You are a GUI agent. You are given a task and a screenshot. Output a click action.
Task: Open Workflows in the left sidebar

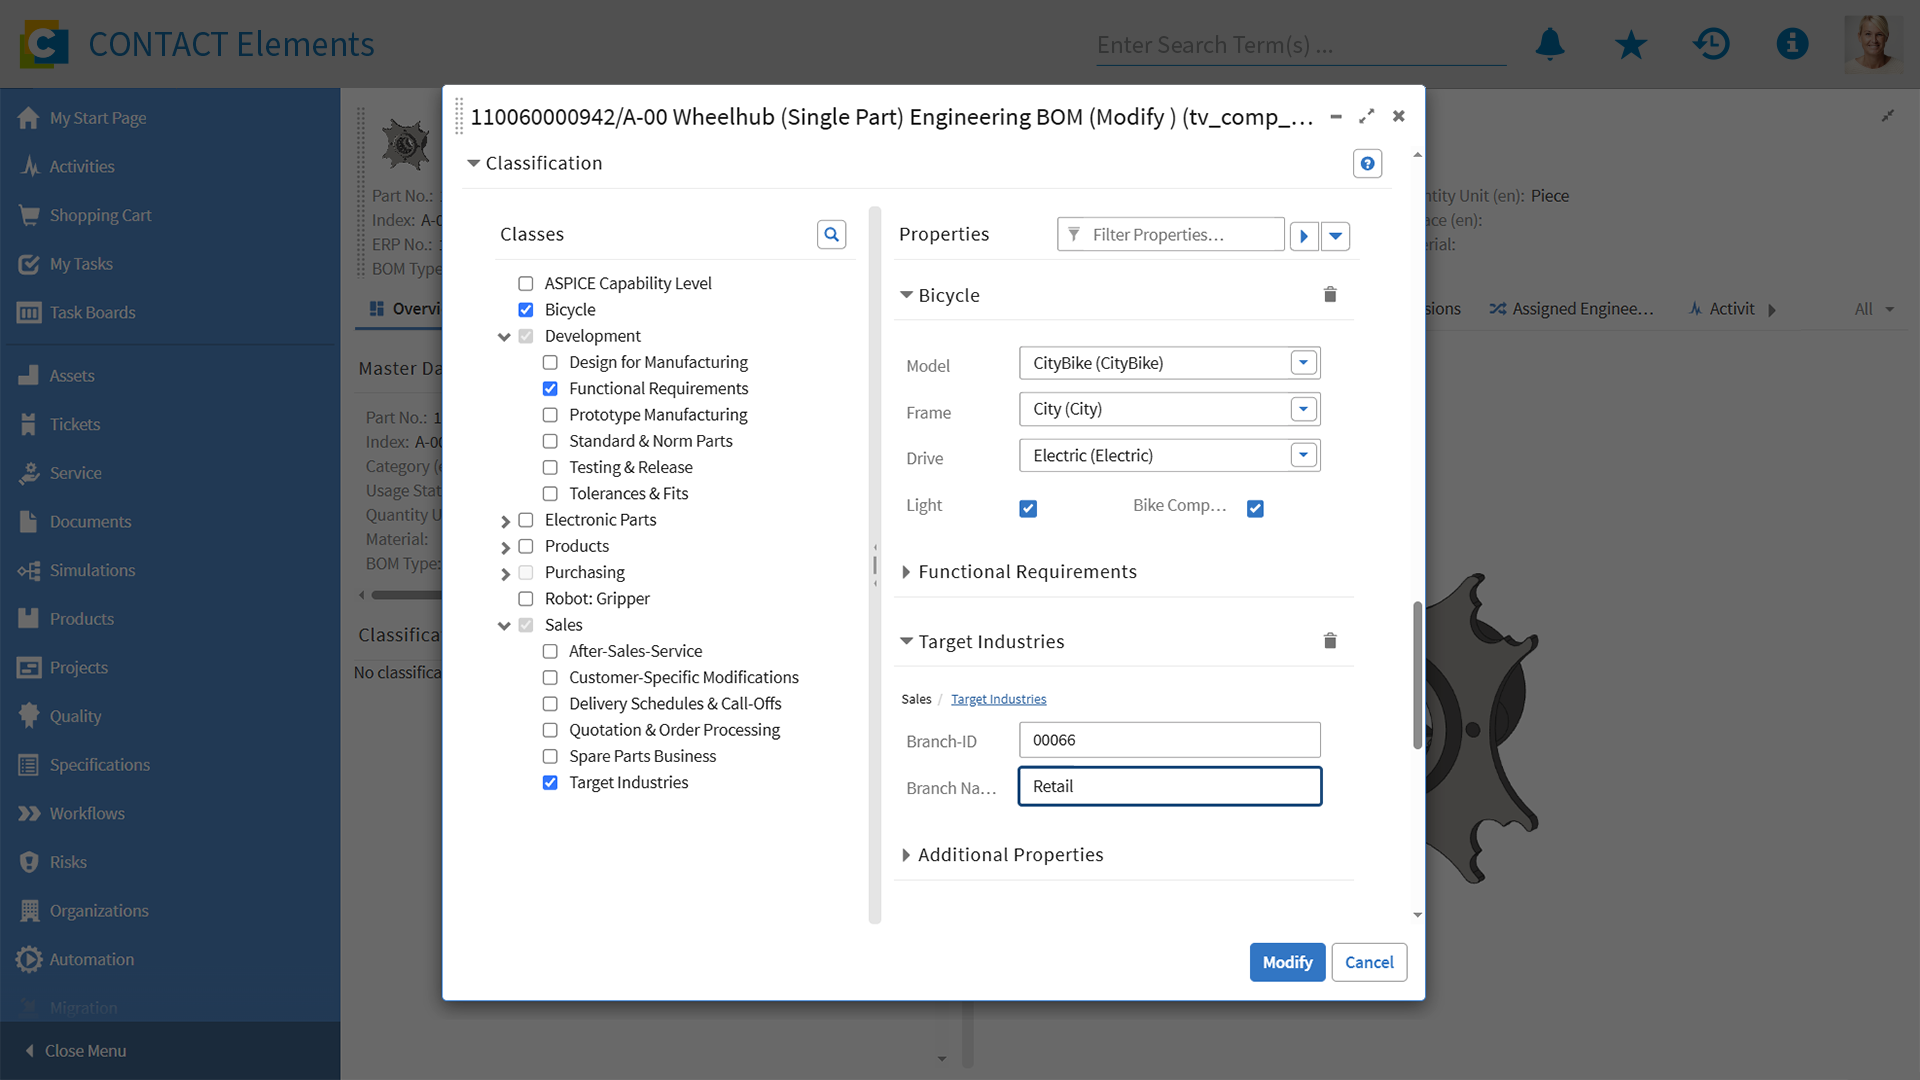click(87, 813)
